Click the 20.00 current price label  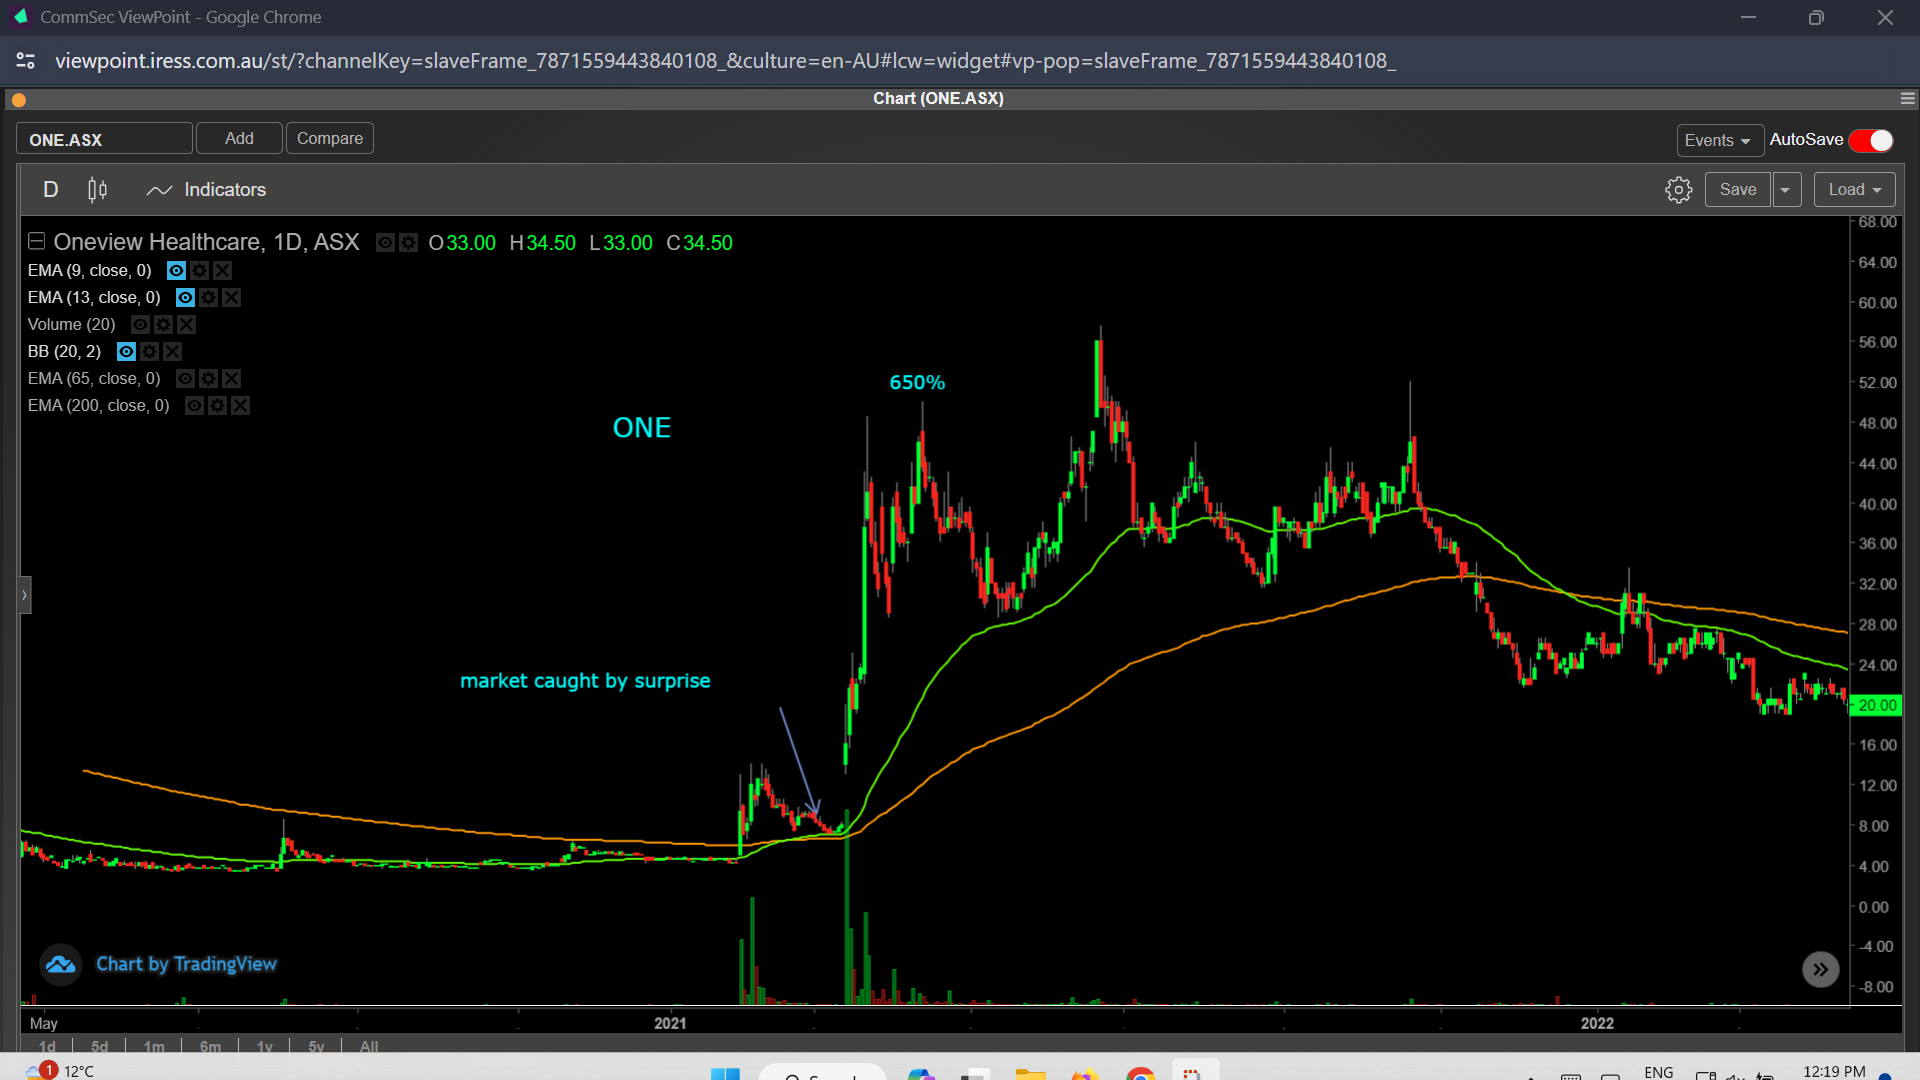[x=1876, y=705]
